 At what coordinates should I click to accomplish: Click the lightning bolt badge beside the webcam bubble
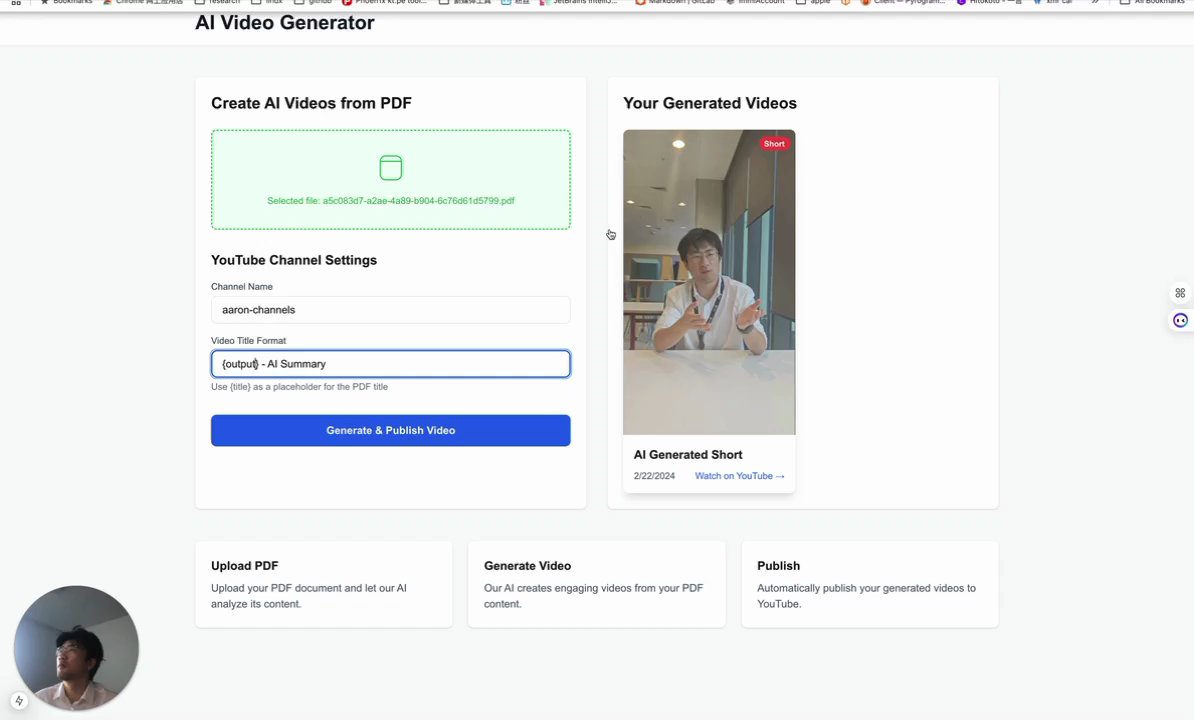19,701
